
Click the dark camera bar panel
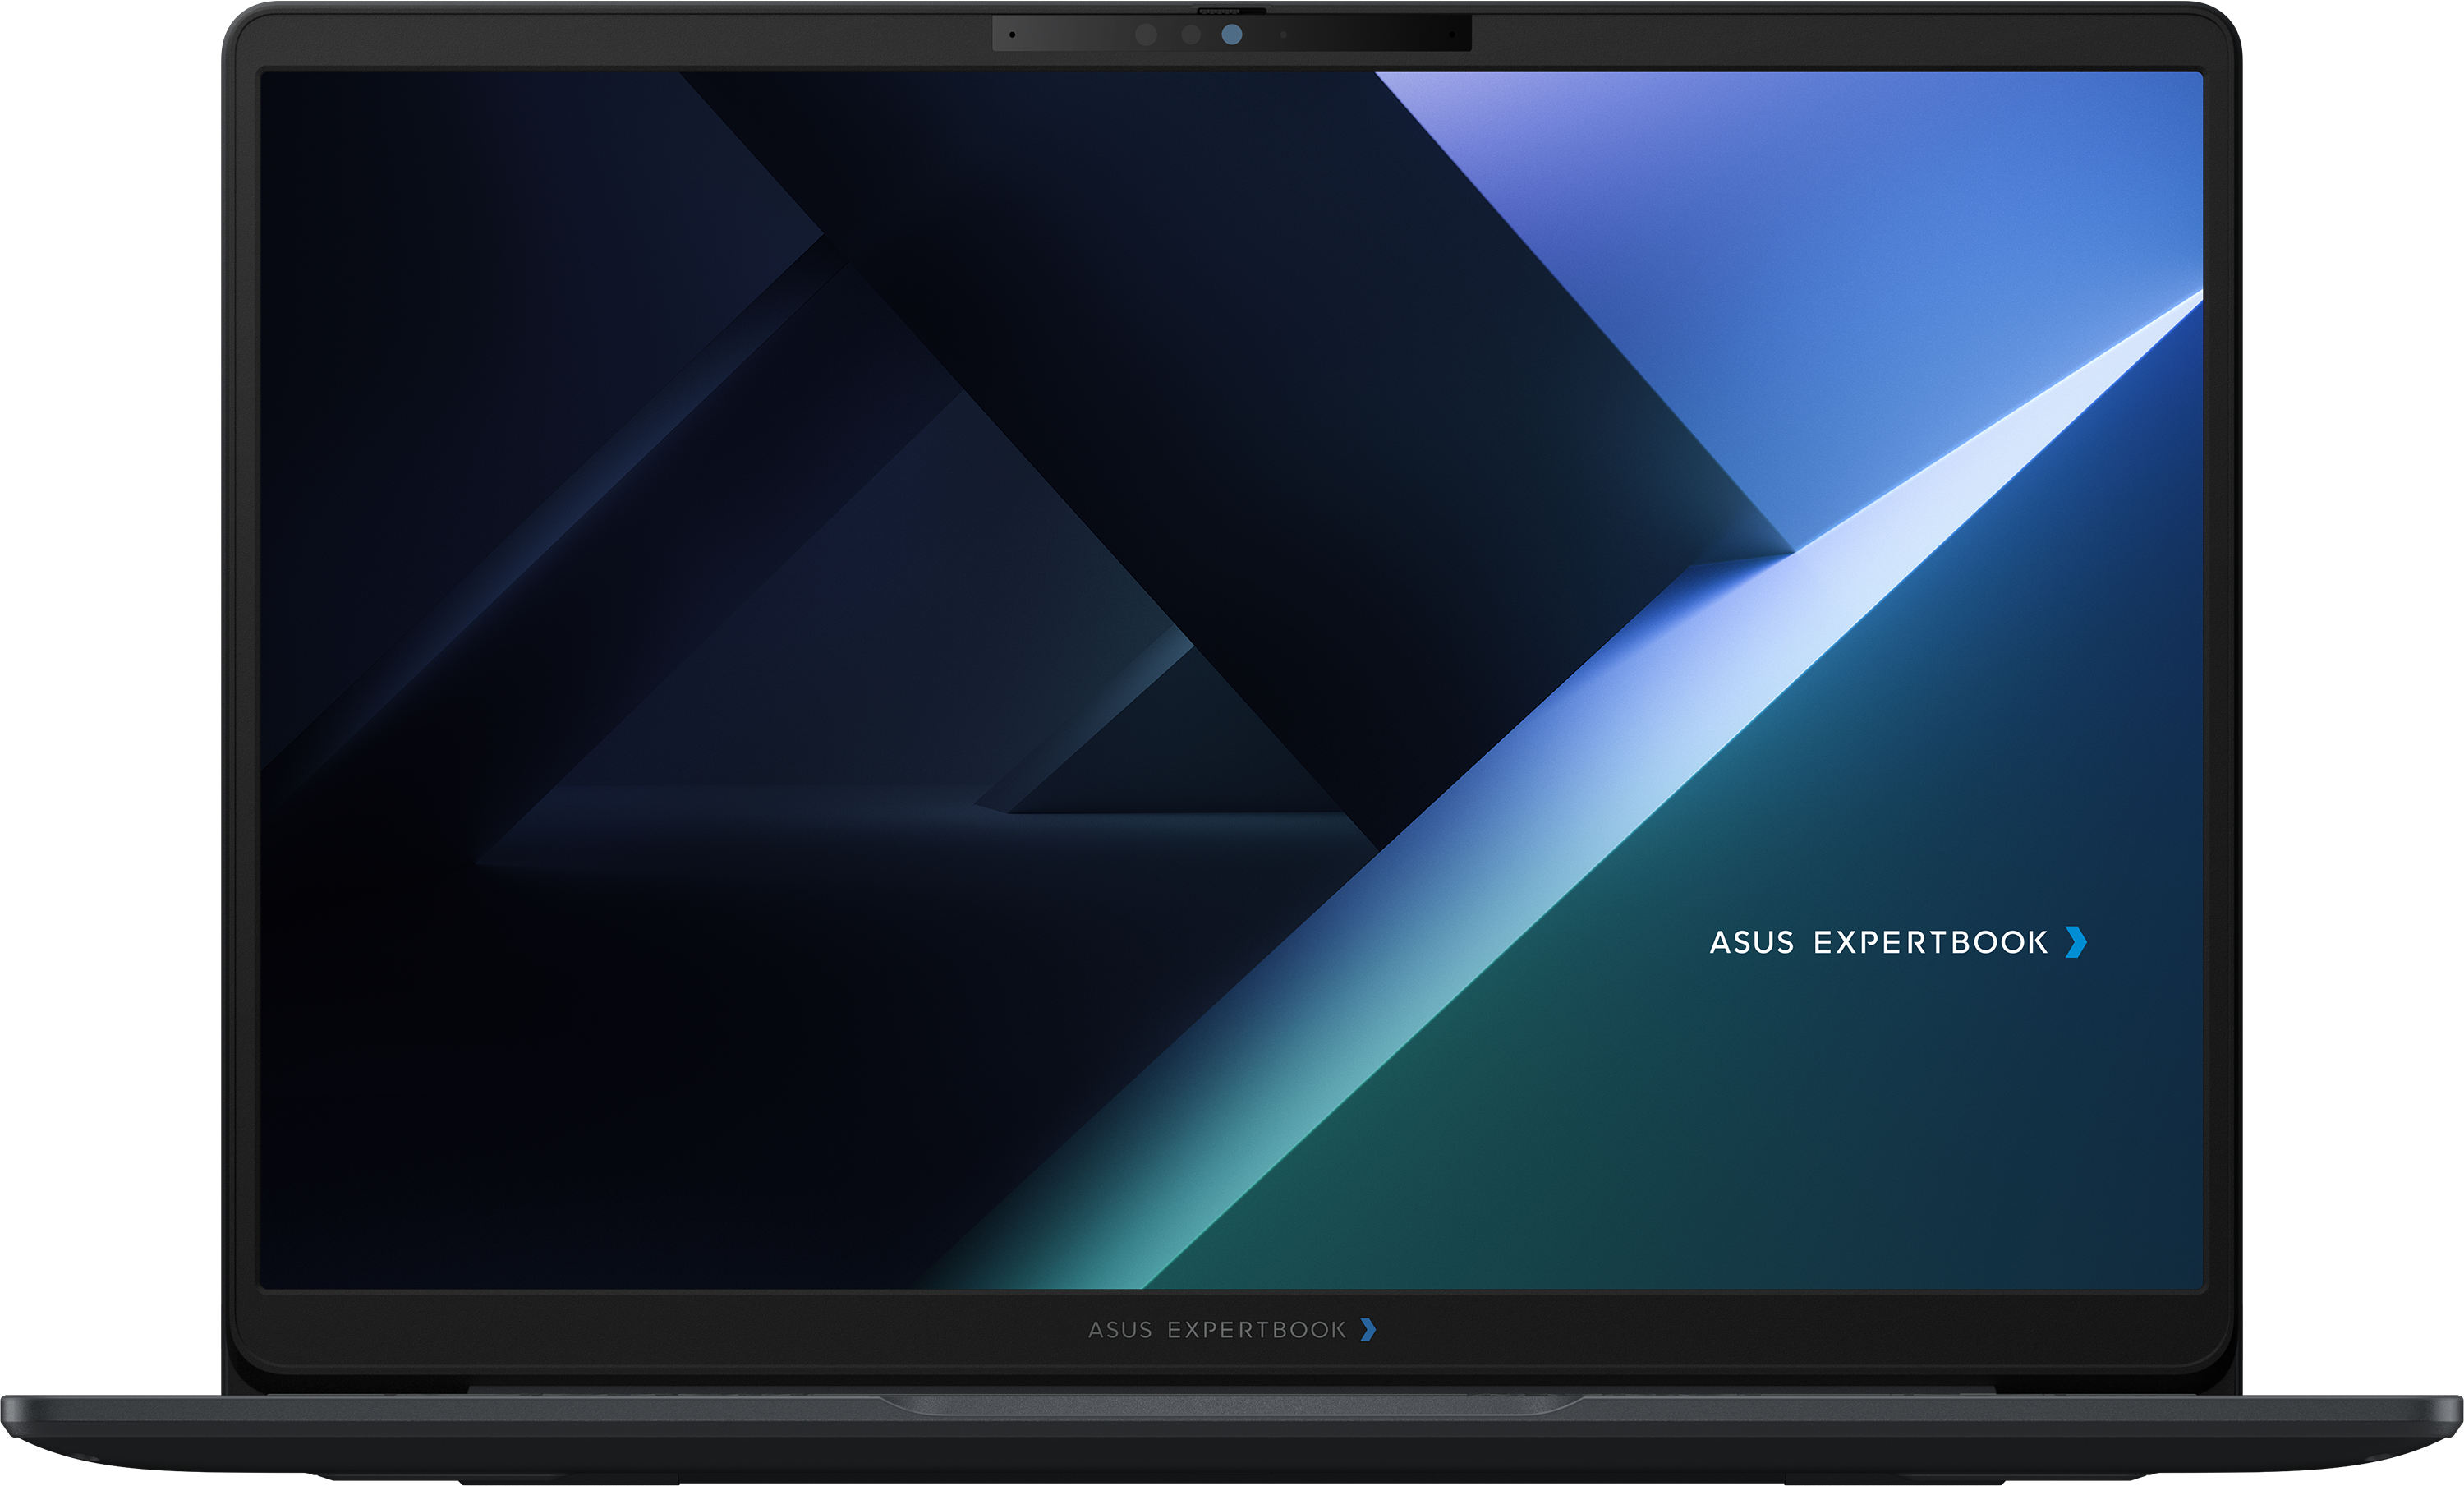(x=1232, y=33)
